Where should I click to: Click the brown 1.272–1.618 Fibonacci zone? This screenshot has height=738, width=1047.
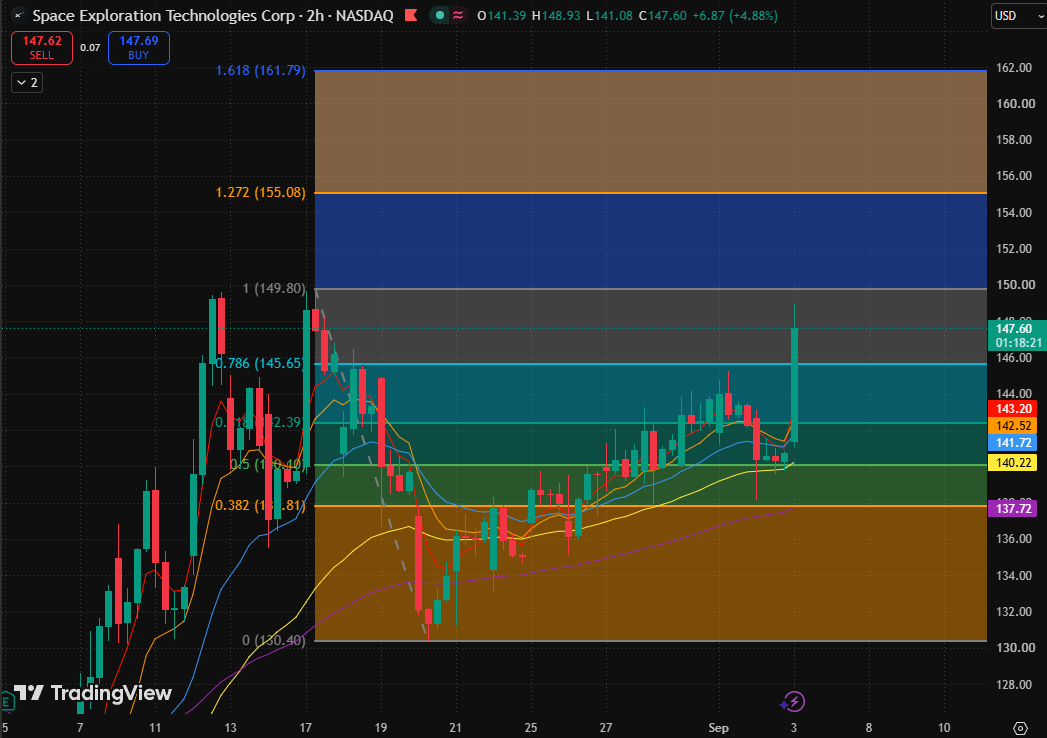pos(650,132)
